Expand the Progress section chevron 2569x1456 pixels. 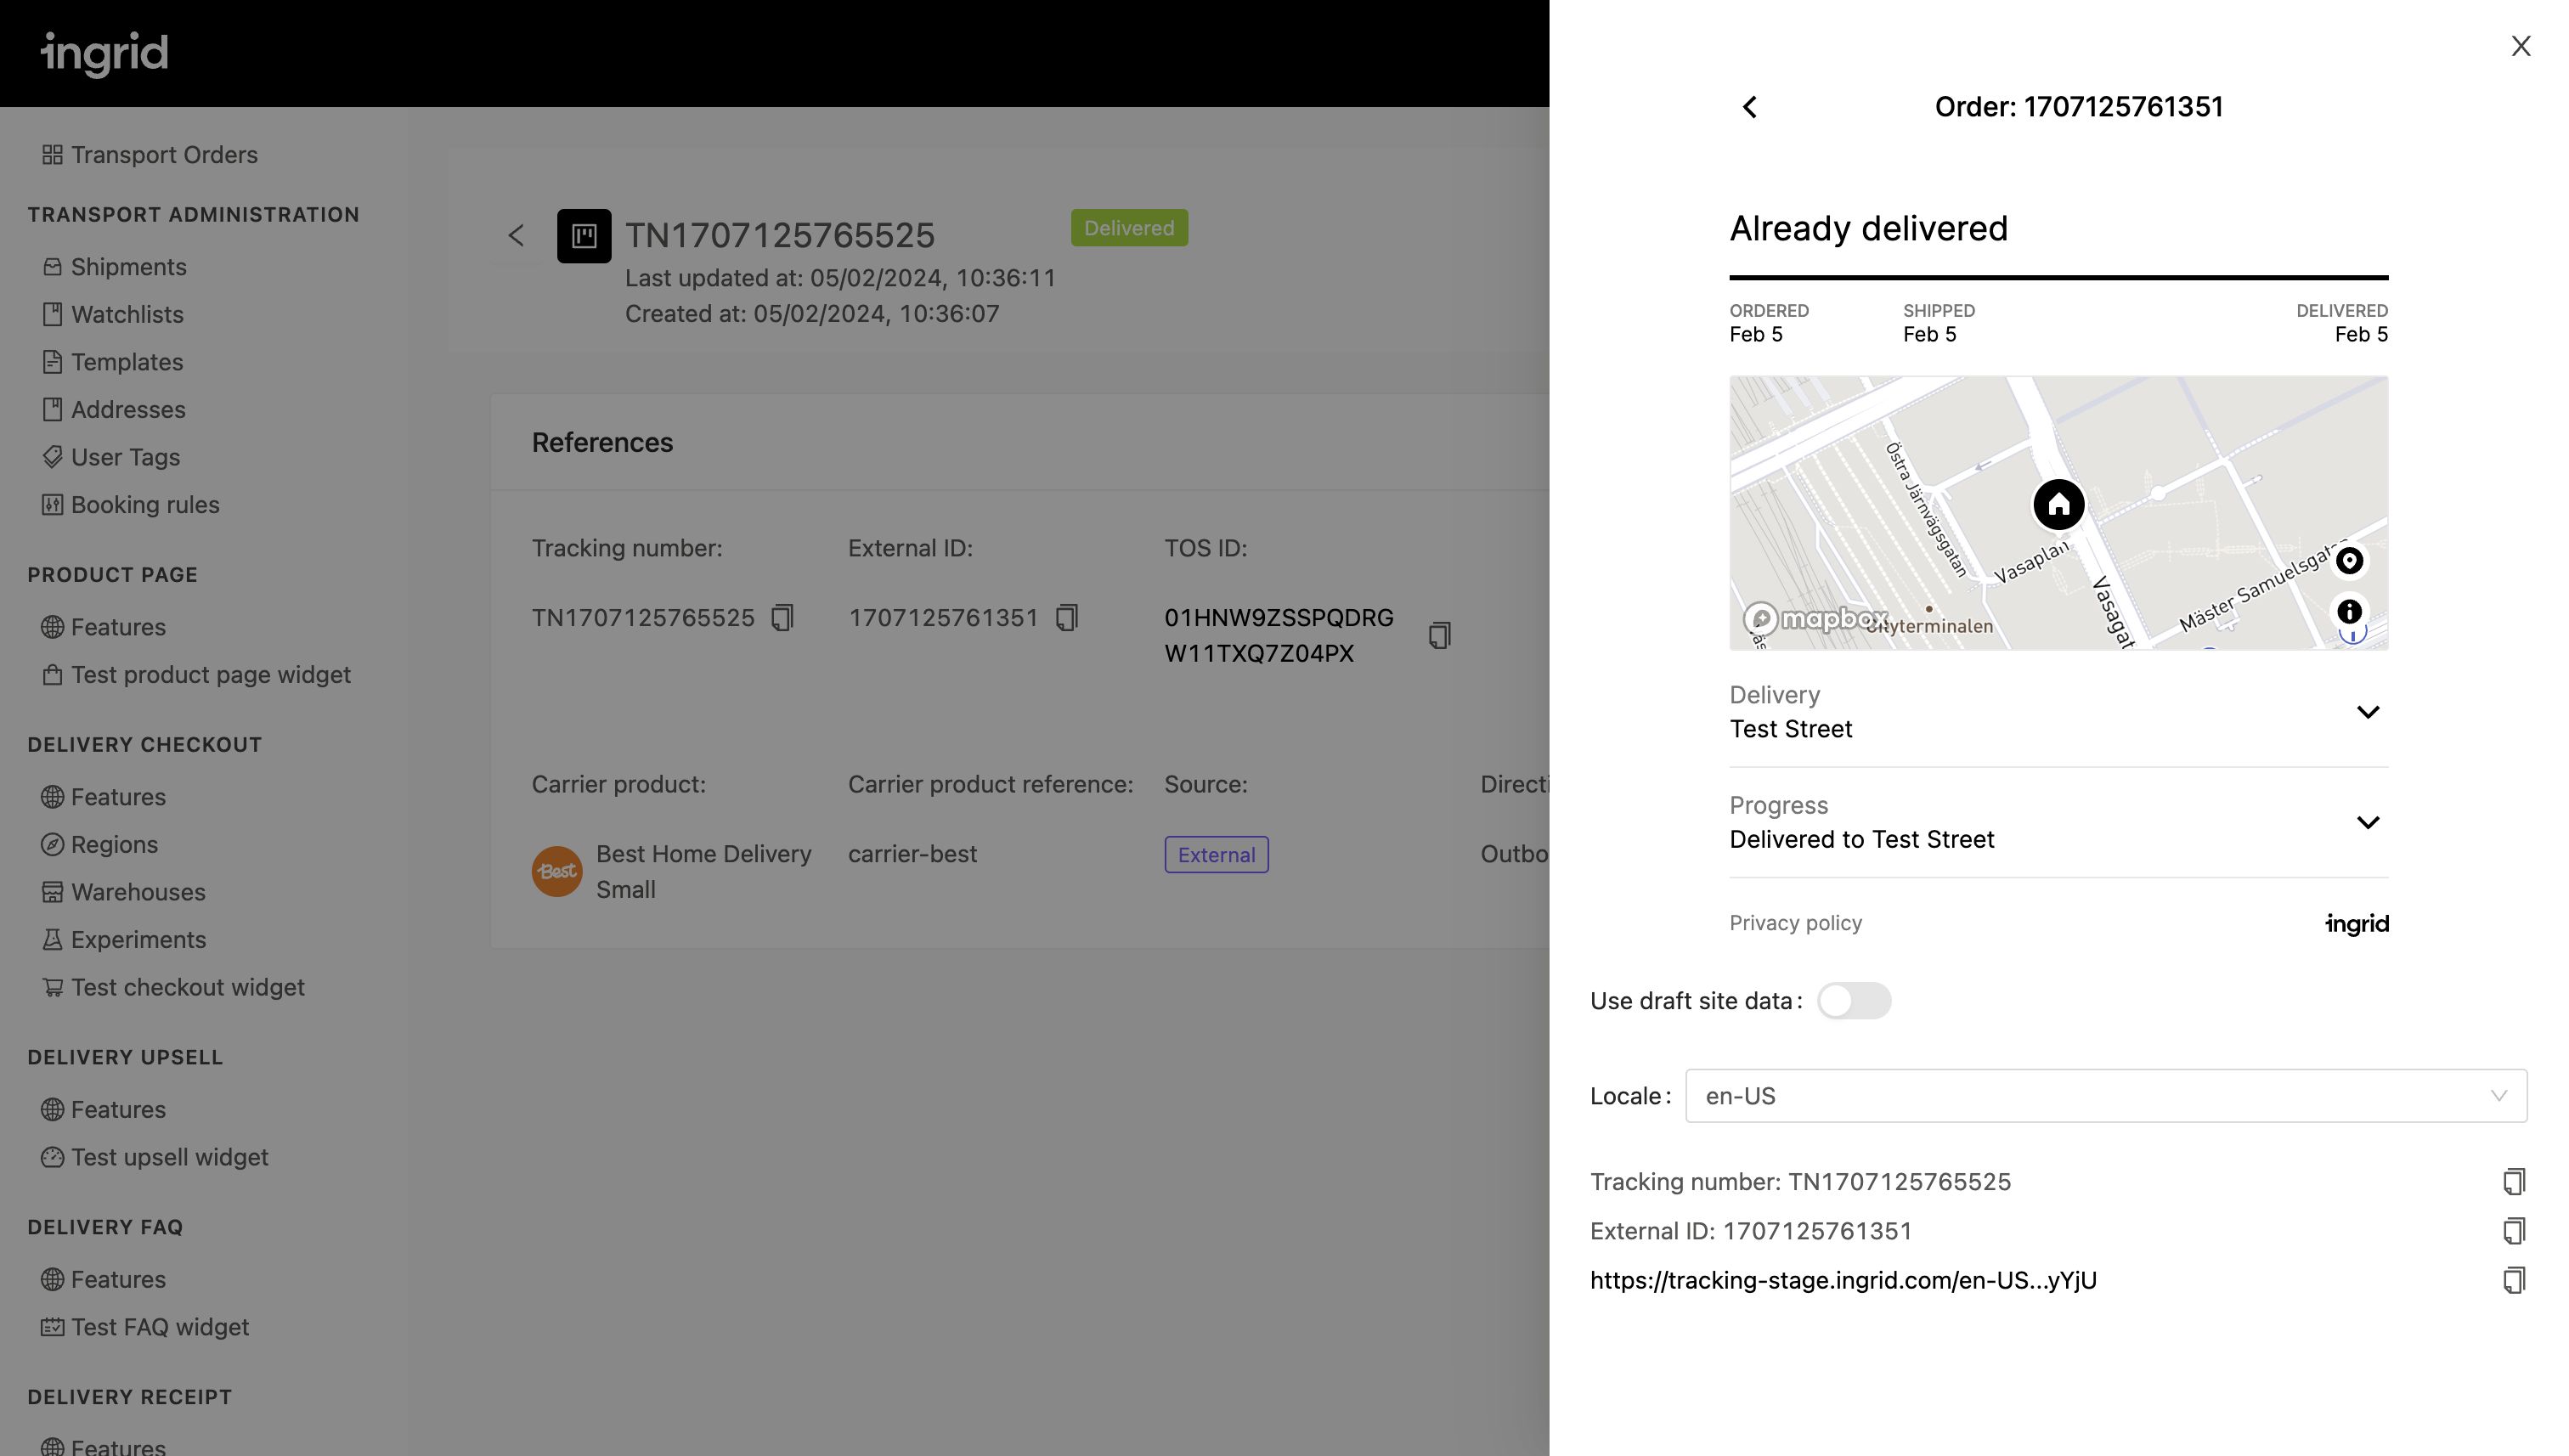(2369, 822)
